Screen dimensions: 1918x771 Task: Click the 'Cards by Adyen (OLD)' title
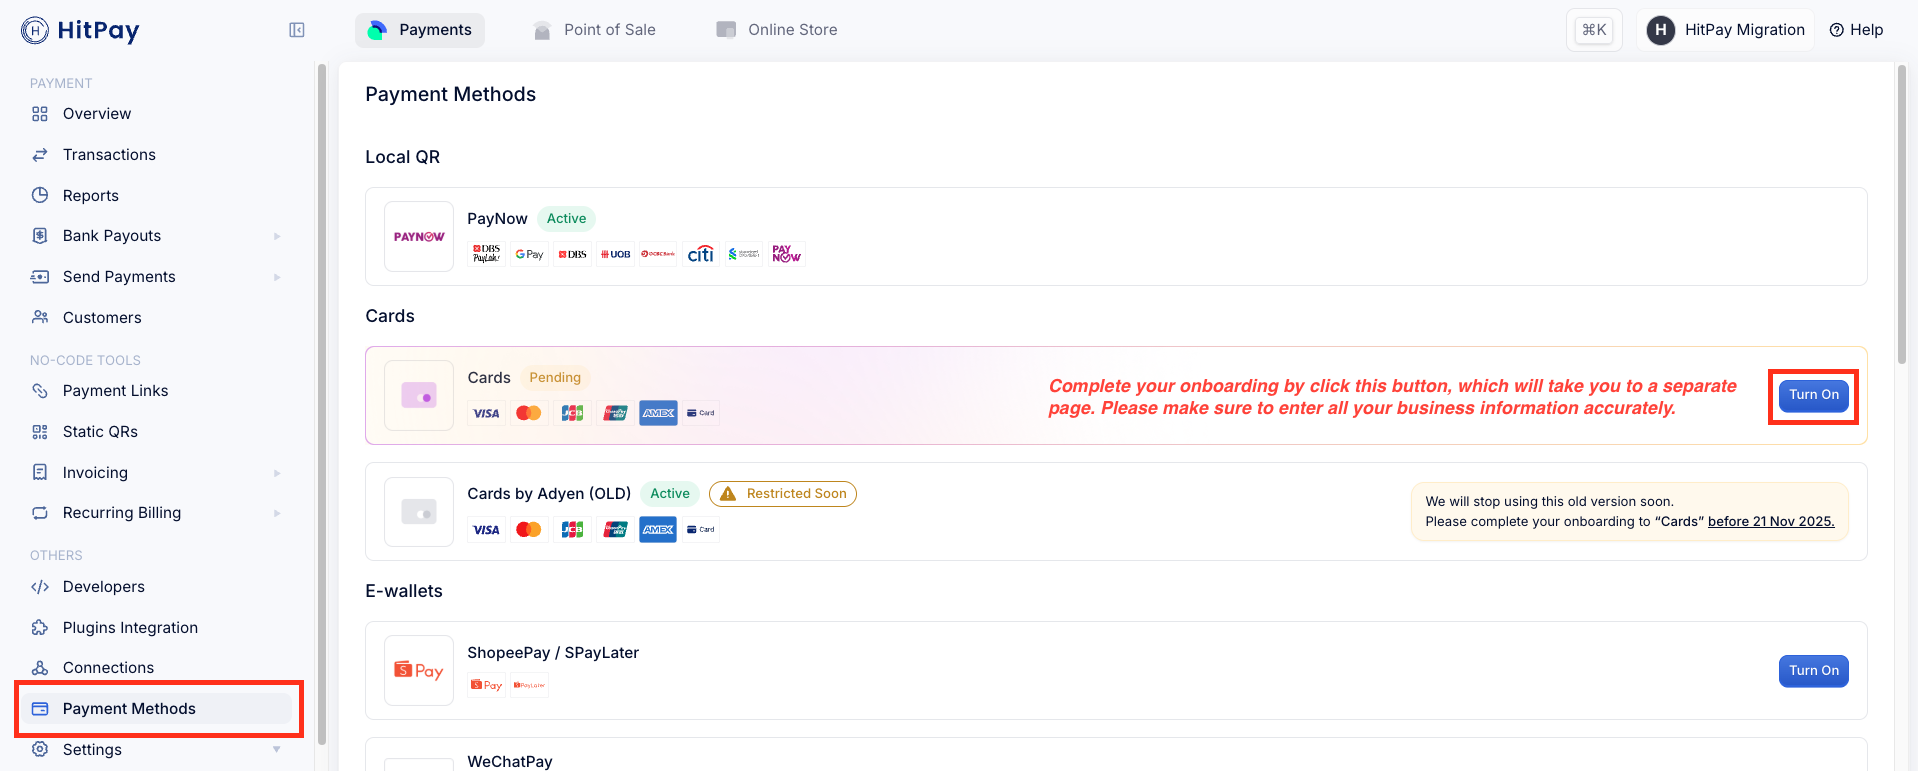tap(549, 494)
